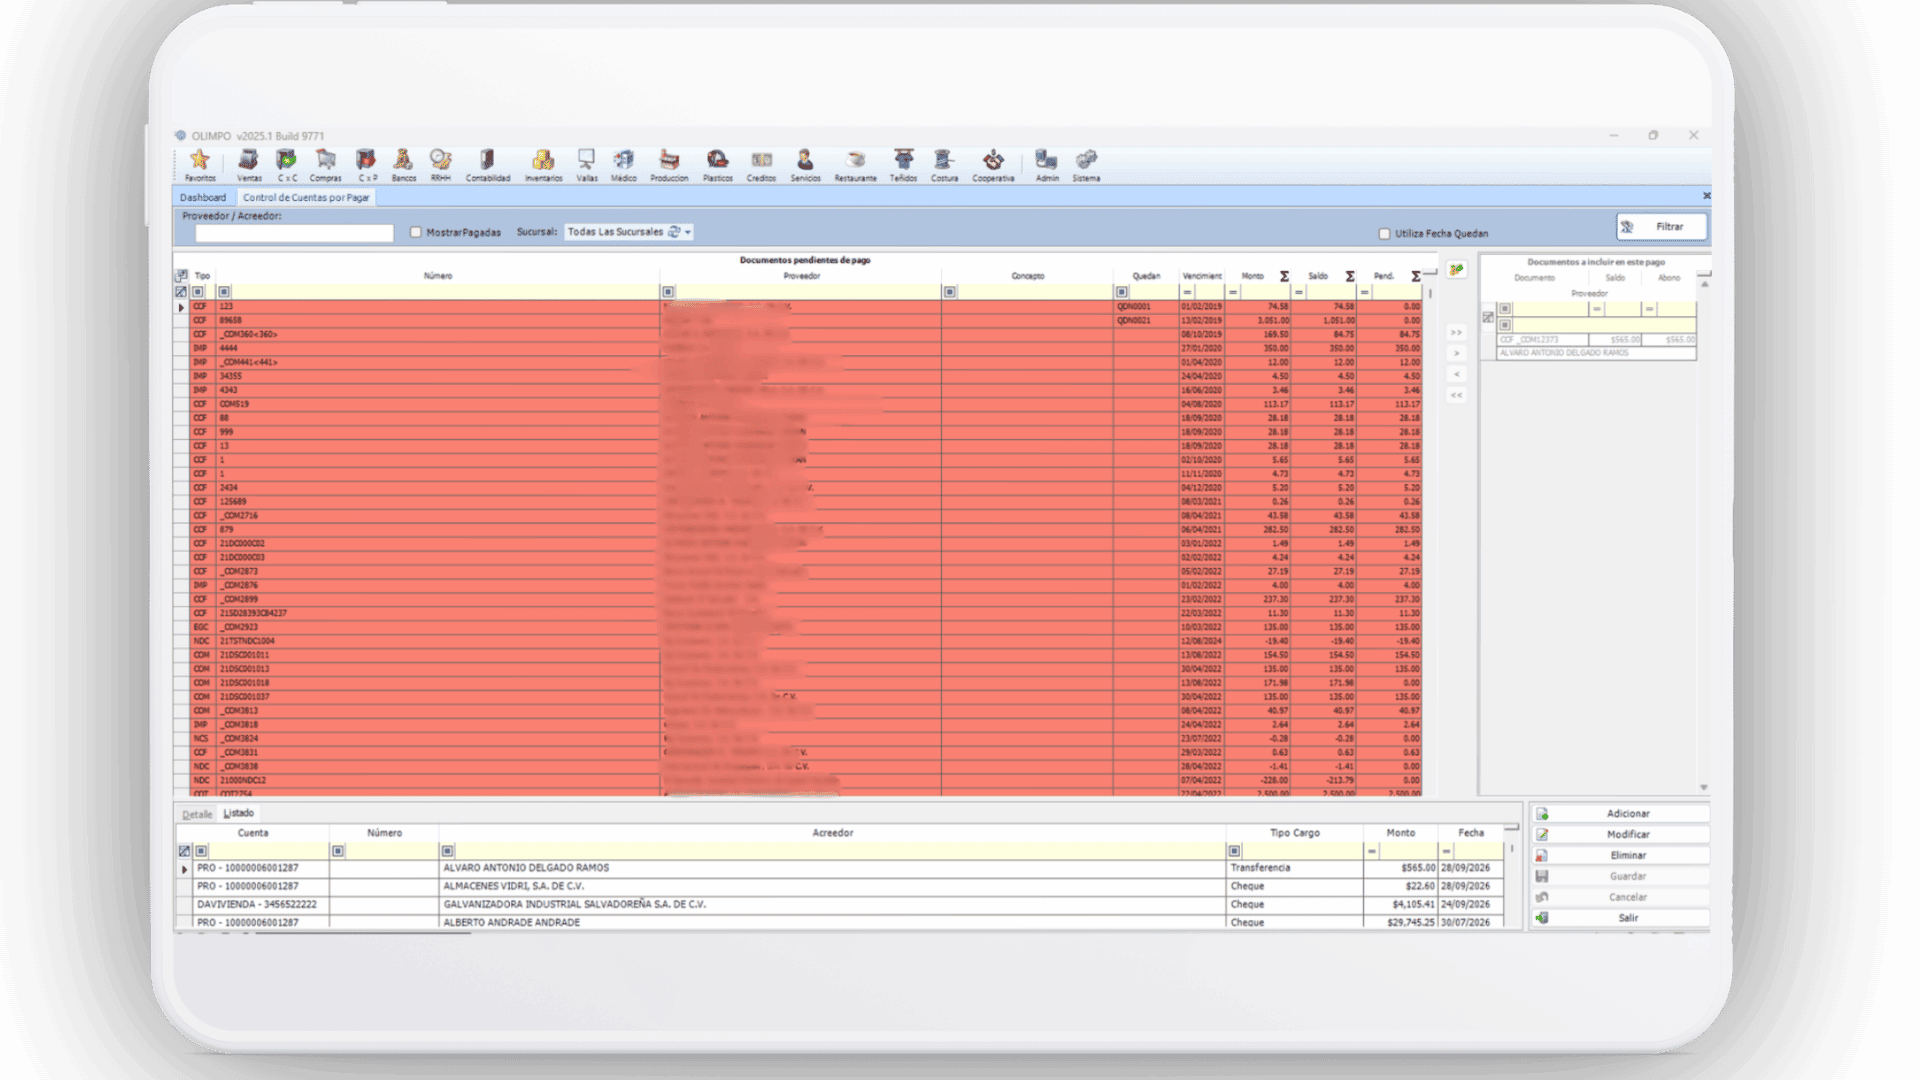Open the Creditos module icon
1920x1080 pixels.
pos(761,164)
